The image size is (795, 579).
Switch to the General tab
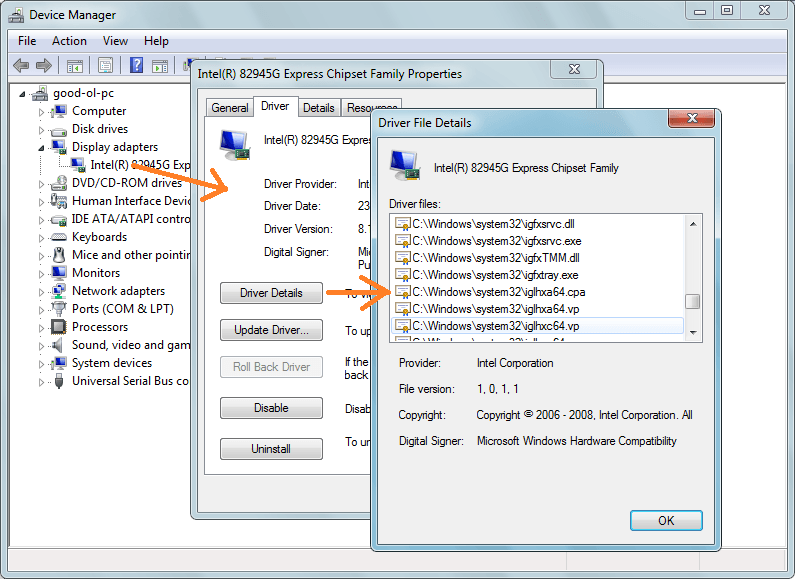coord(229,107)
